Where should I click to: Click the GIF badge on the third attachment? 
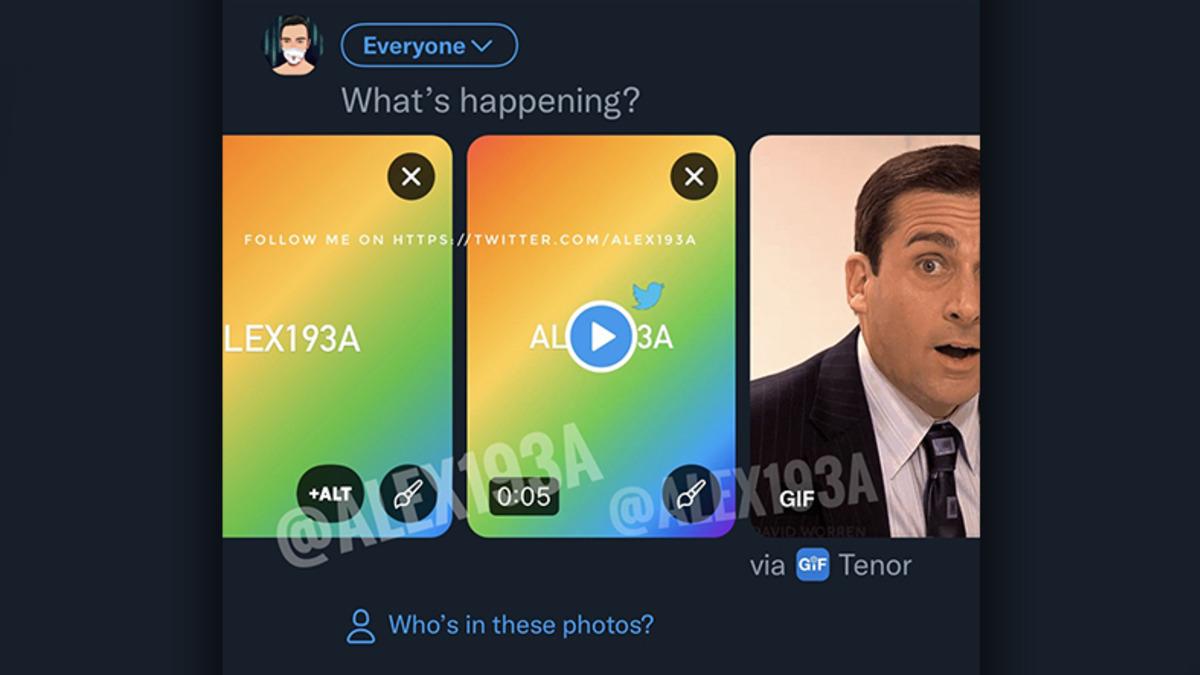797,497
